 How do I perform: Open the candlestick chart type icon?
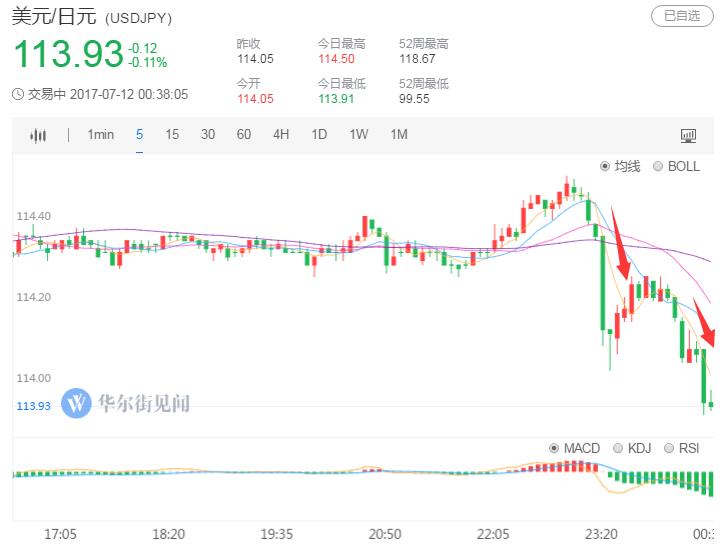38,135
